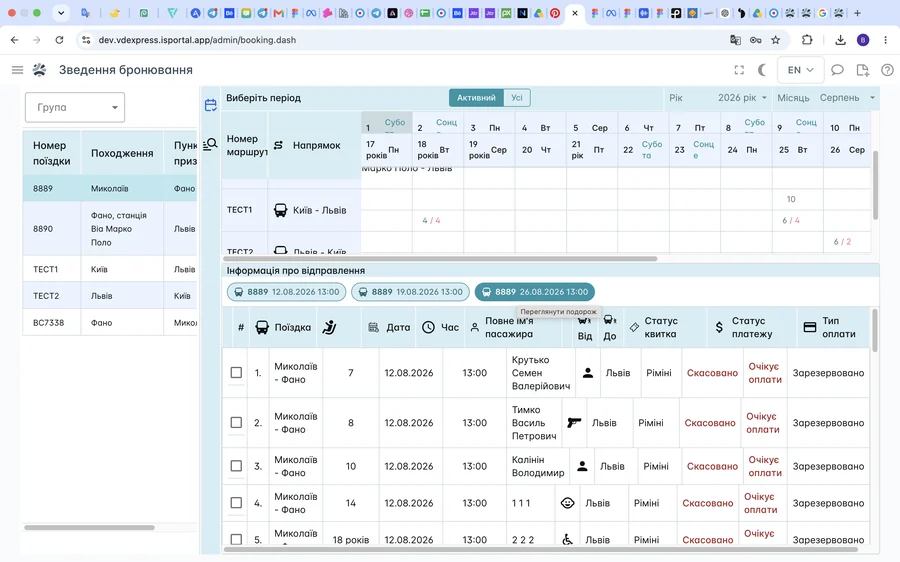
Task: Click the calendar icon in the Дата header
Action: coord(374,327)
